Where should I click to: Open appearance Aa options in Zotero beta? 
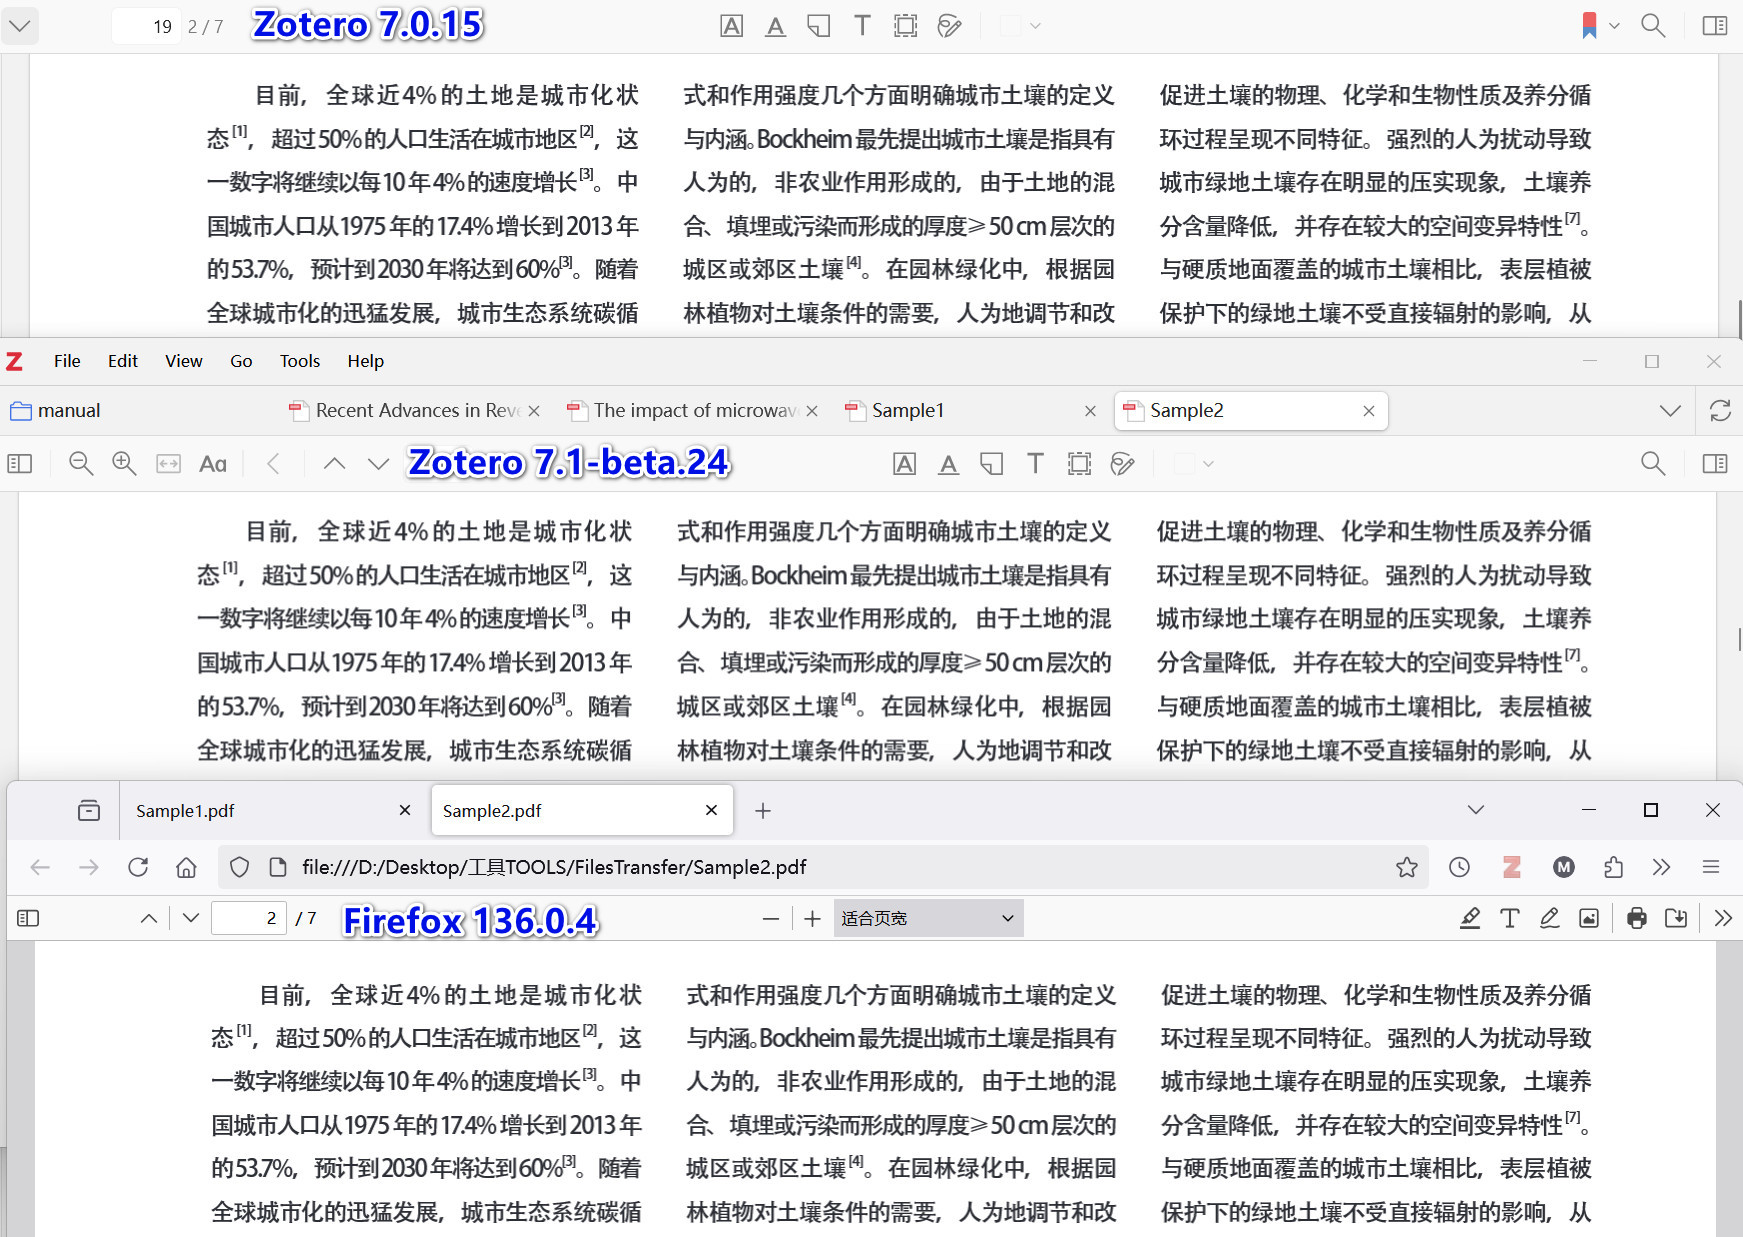[213, 464]
